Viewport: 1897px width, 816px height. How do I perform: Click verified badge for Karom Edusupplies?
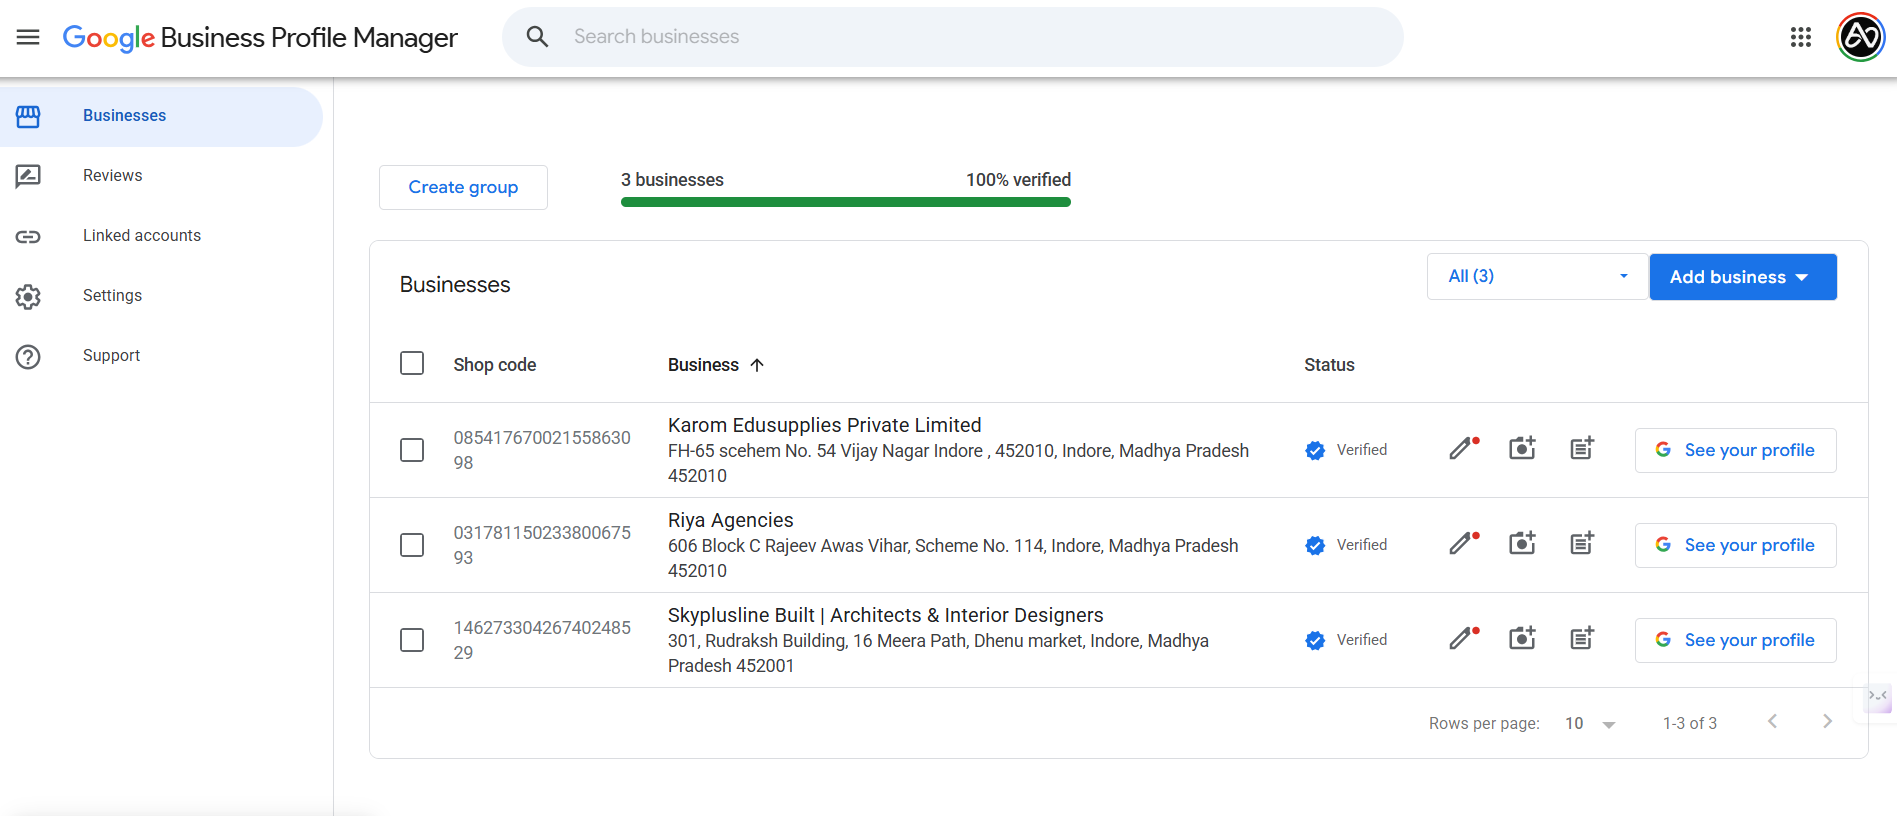[1315, 450]
